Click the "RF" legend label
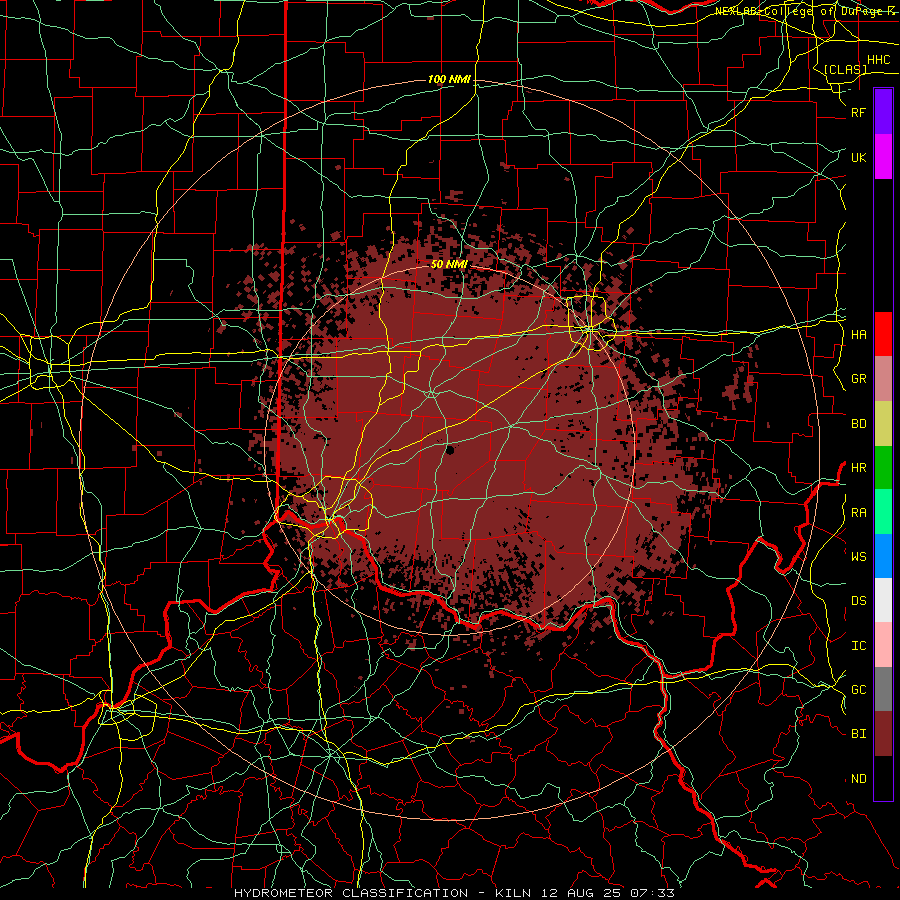Image resolution: width=900 pixels, height=900 pixels. (x=858, y=112)
